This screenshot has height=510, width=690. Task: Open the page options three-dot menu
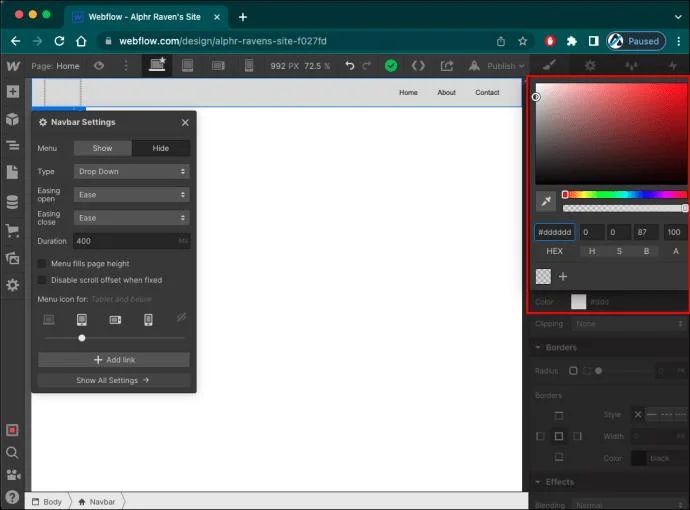click(126, 66)
